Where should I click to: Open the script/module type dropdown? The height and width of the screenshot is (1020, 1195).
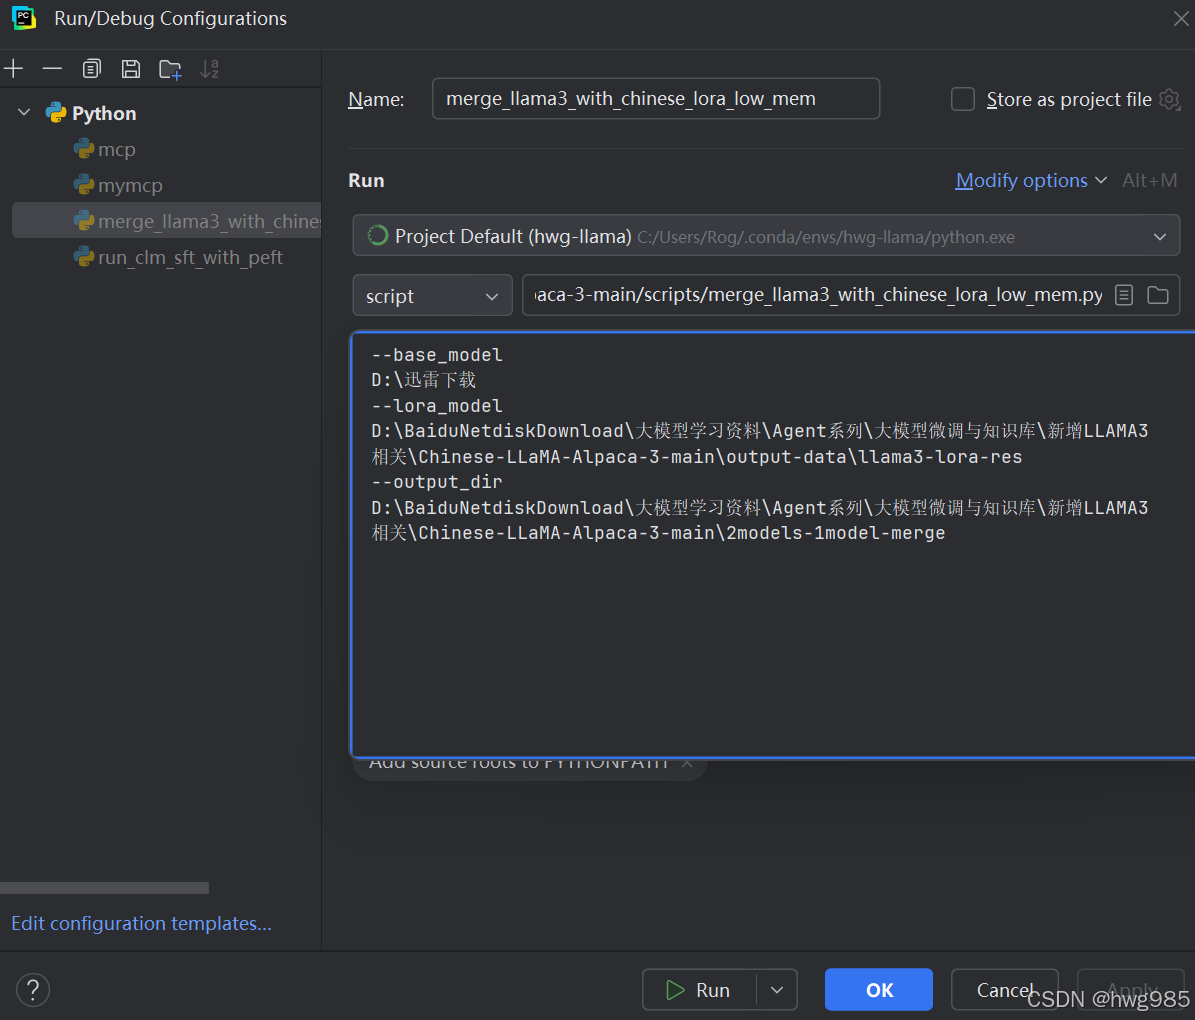point(432,295)
